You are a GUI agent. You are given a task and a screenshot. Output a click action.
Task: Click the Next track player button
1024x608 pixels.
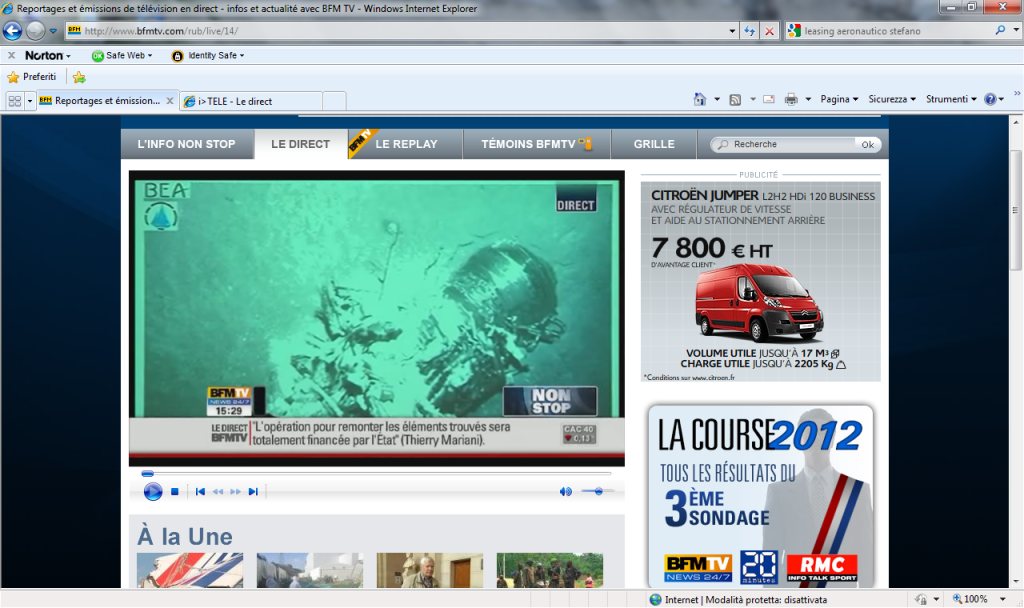(253, 492)
